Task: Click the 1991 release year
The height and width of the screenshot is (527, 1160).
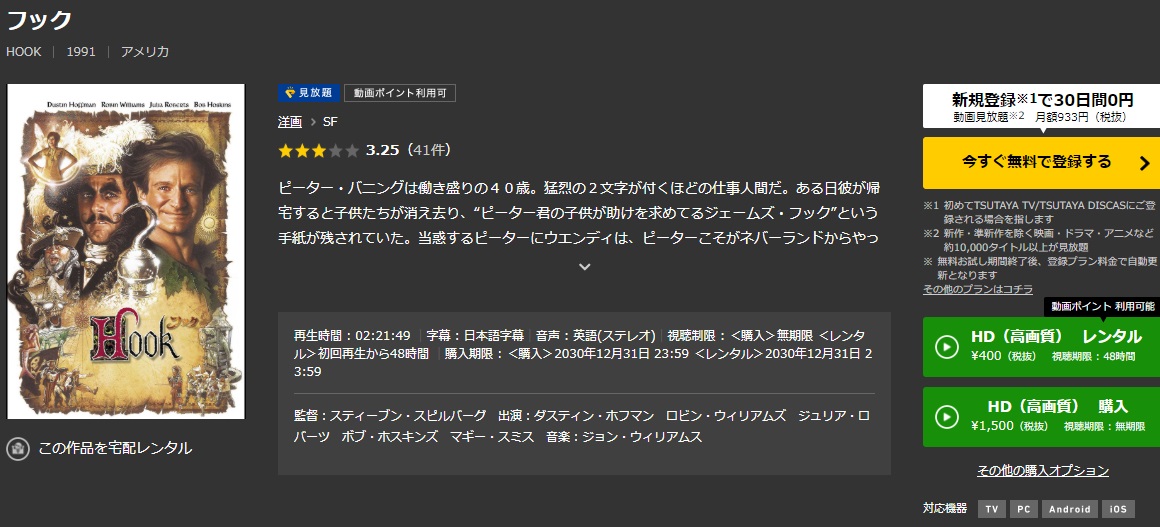Action: [x=81, y=52]
